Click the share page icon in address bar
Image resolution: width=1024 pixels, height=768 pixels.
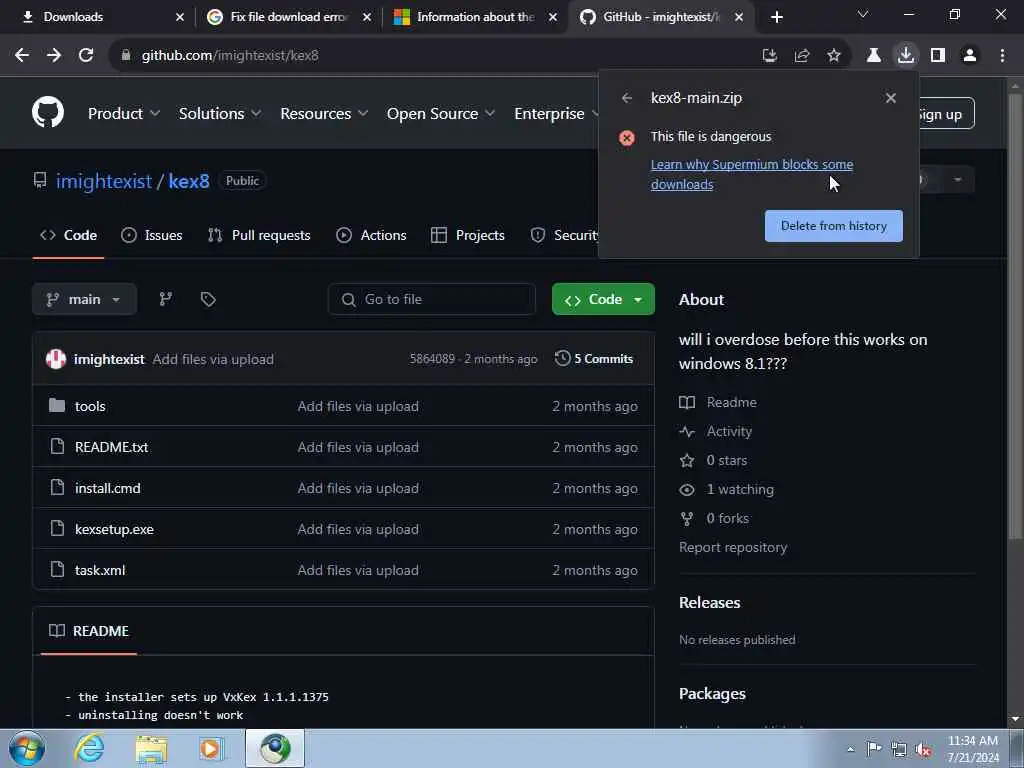(802, 56)
